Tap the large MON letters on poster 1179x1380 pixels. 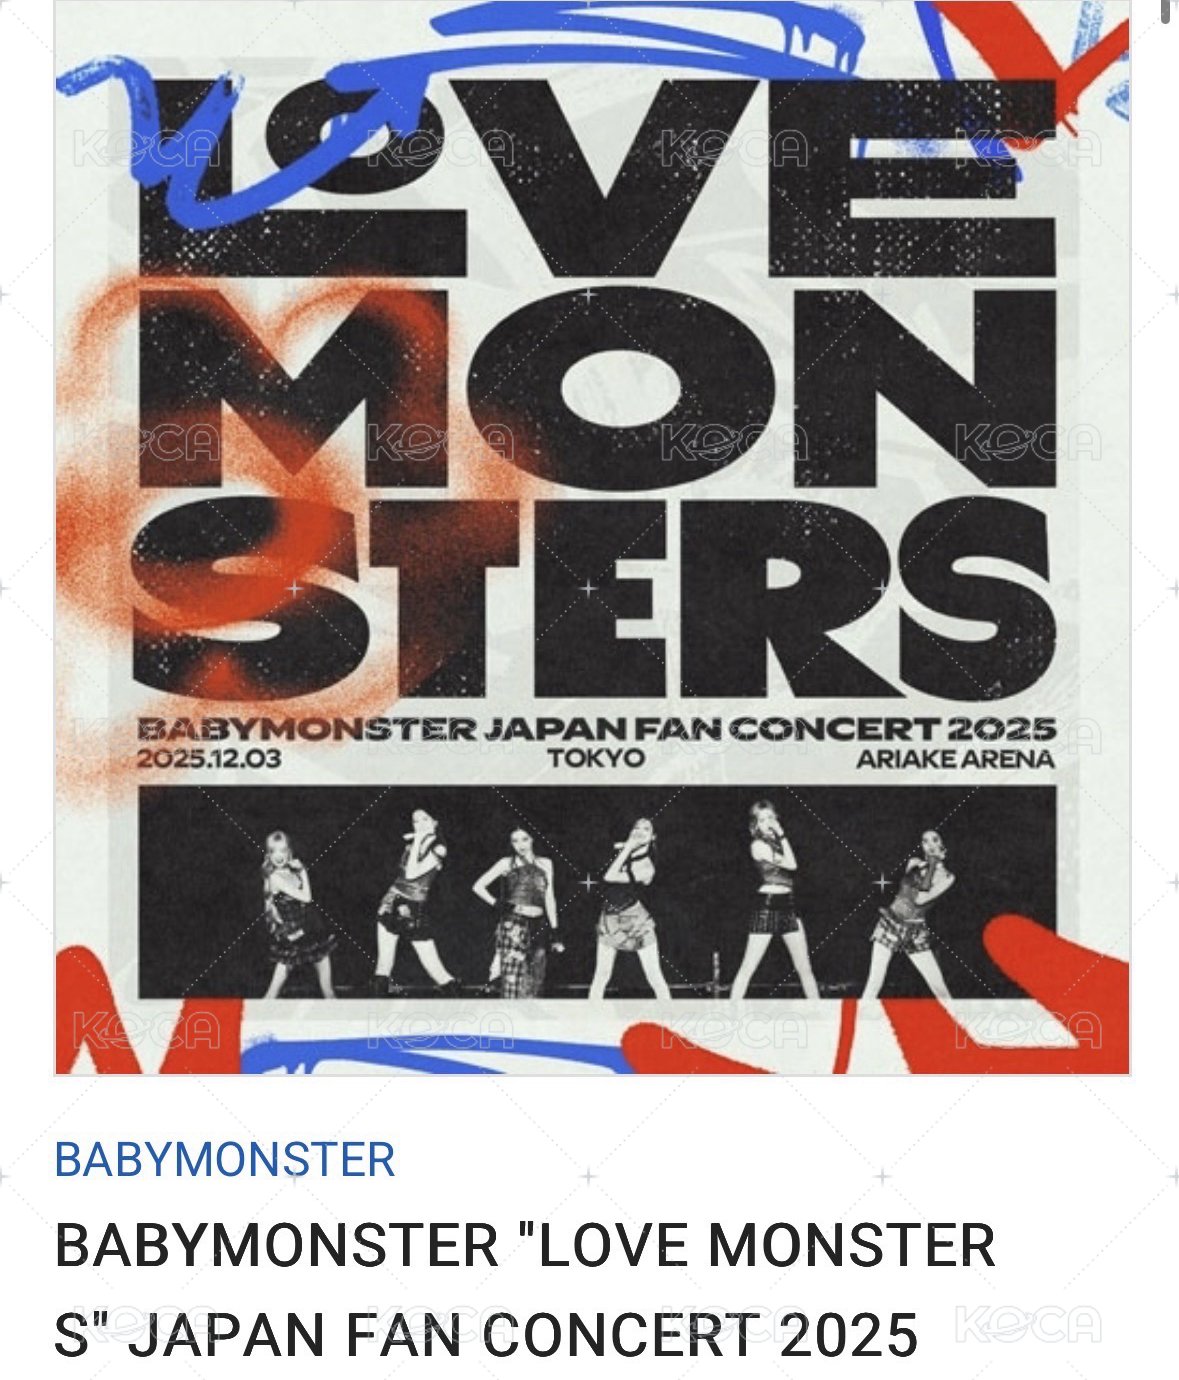(597, 389)
